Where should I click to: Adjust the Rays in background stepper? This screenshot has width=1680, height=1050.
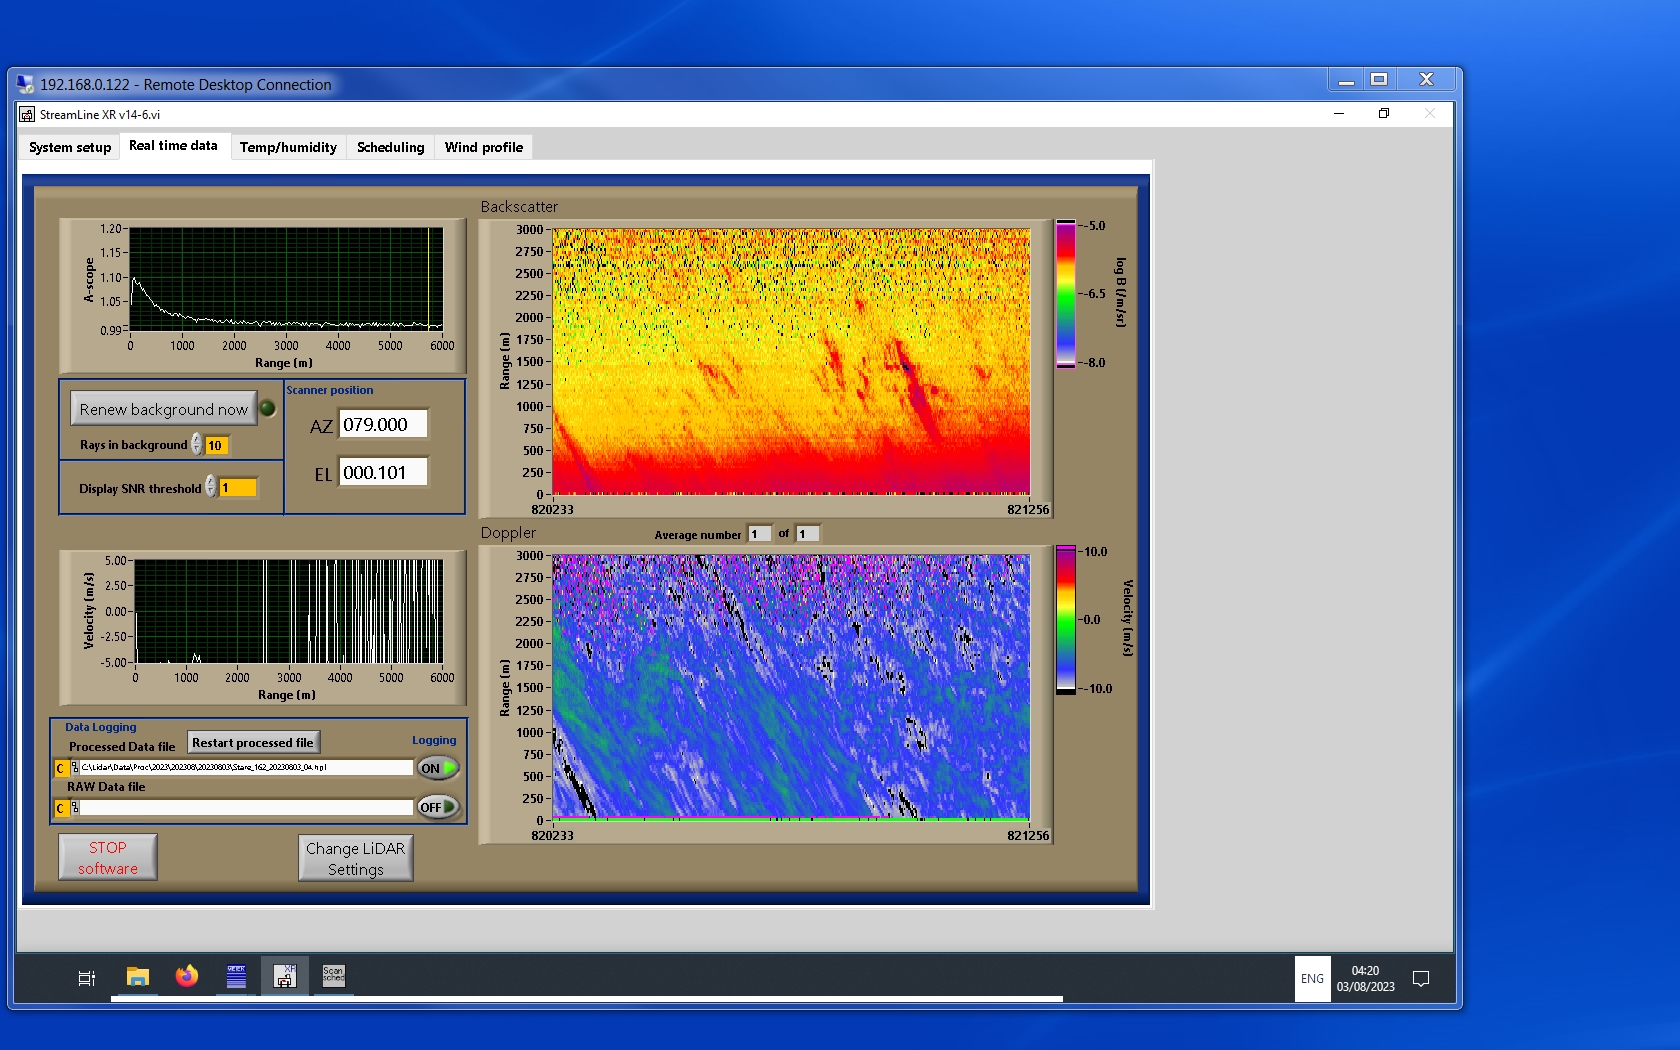click(x=197, y=444)
